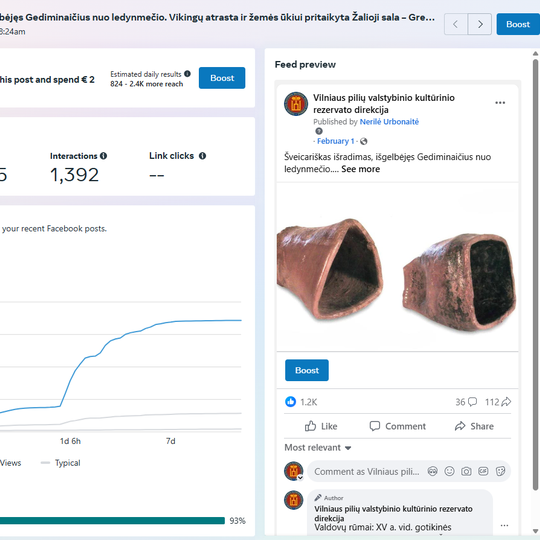
Task: Open the post image of clay pots
Action: pyautogui.click(x=397, y=267)
